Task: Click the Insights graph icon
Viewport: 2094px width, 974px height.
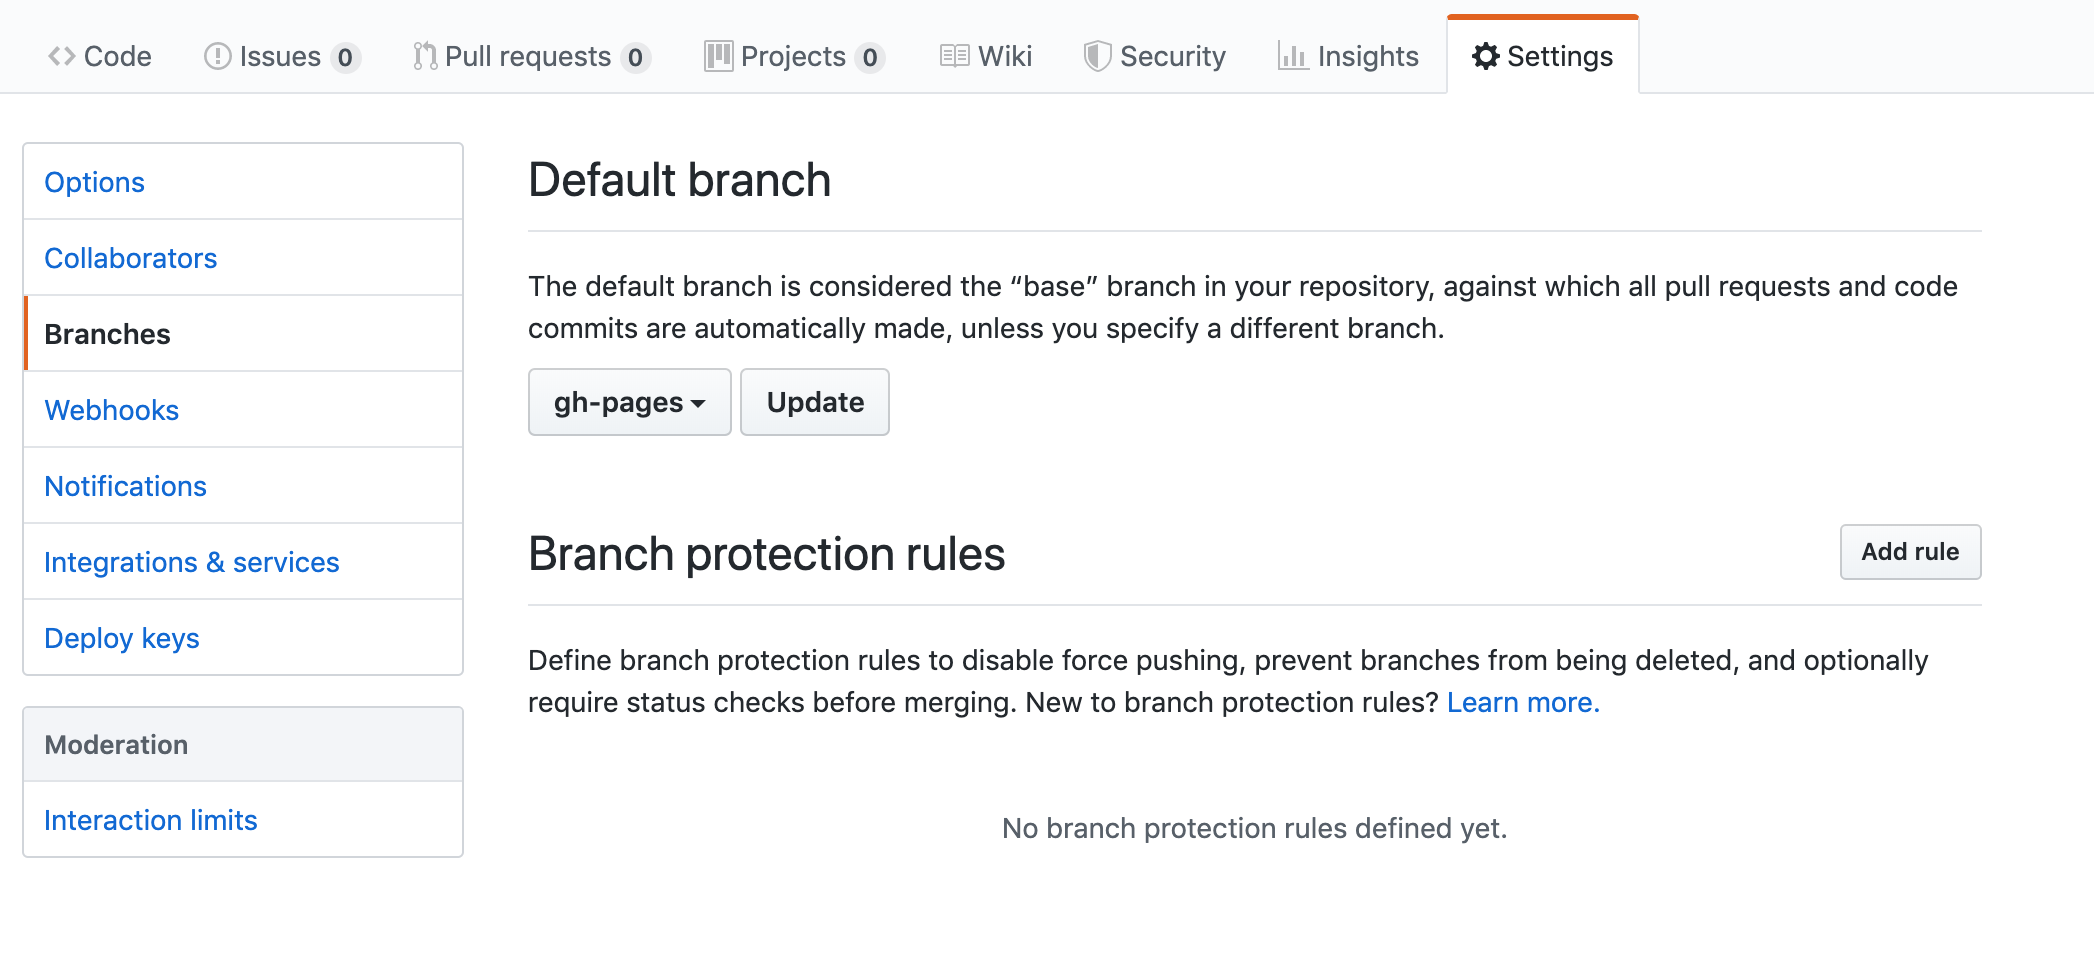Action: [1293, 57]
